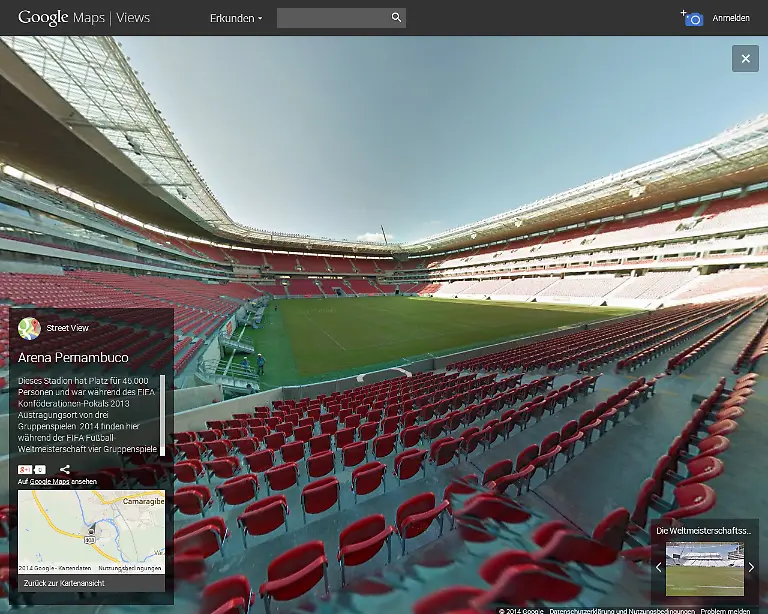Click the Street View maps pin icon
Screen dimensions: 768x614
(30, 328)
